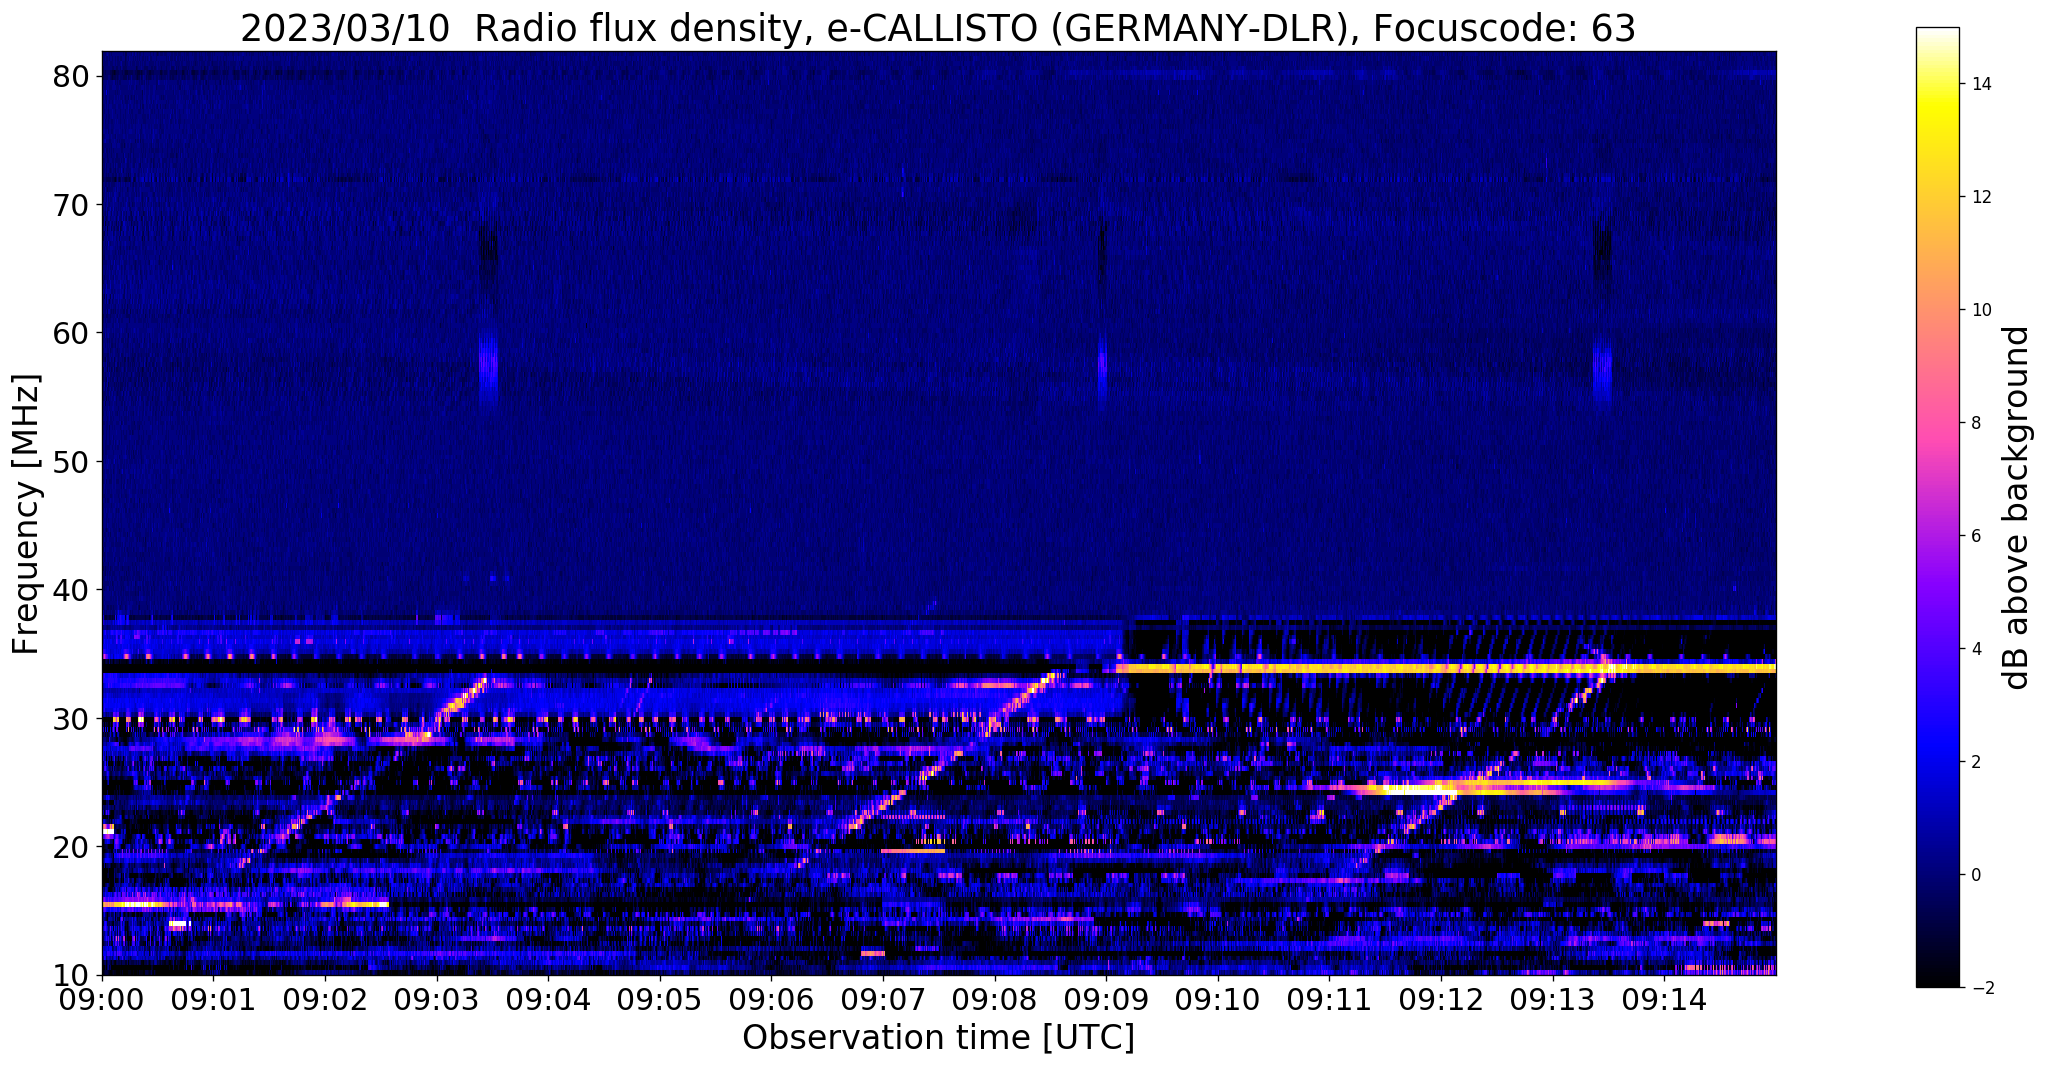Select the 09:03 time tick label
2047x1067 pixels.
click(436, 998)
